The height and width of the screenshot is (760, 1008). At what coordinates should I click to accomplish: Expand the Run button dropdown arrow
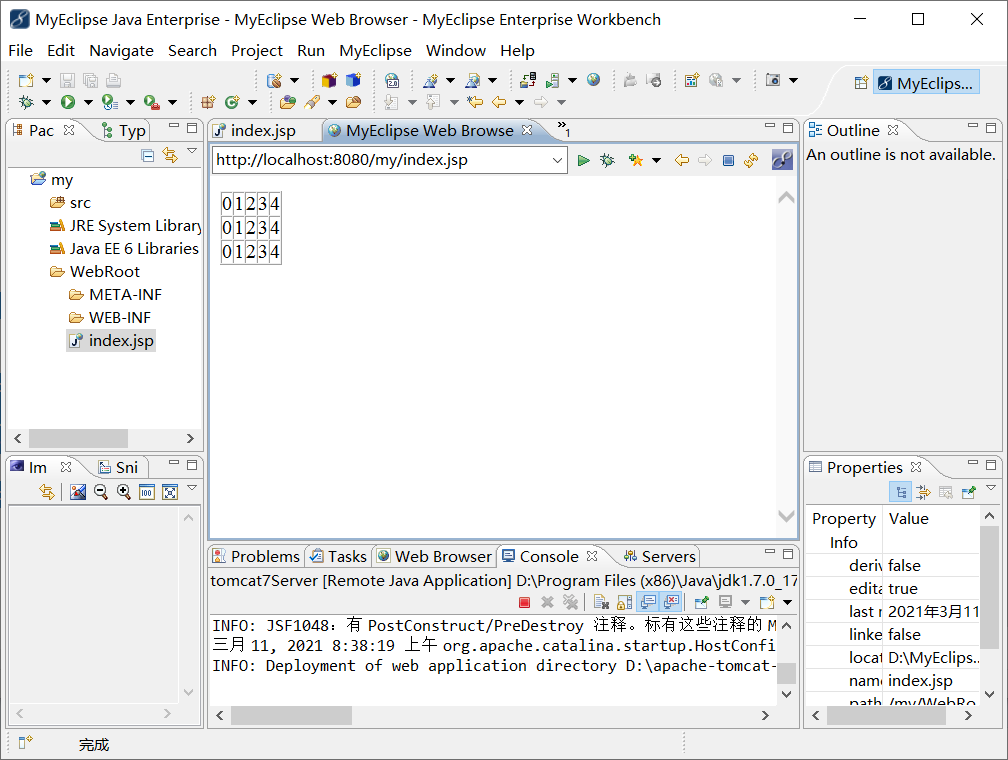(x=89, y=102)
